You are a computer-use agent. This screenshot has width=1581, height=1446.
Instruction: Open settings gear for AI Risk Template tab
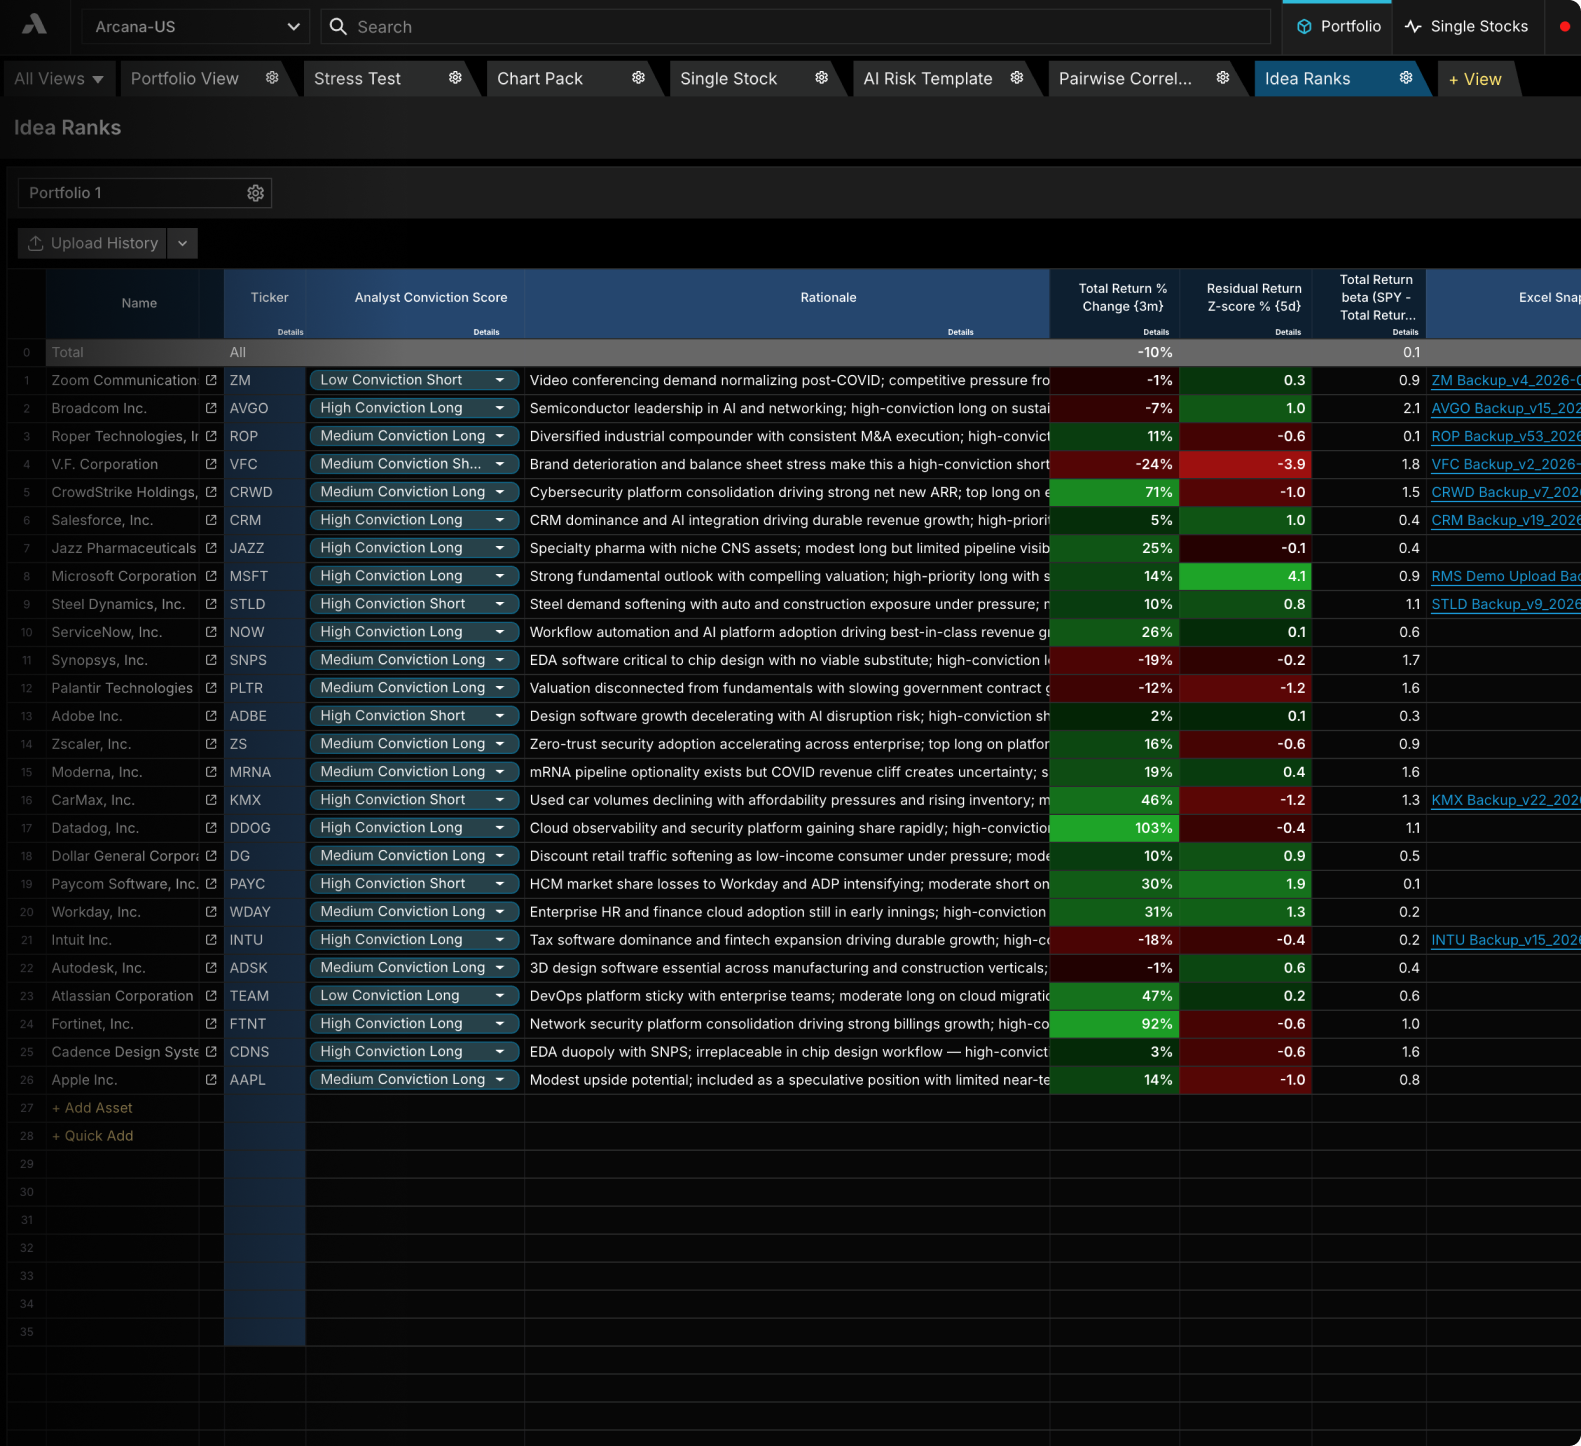tap(1017, 78)
